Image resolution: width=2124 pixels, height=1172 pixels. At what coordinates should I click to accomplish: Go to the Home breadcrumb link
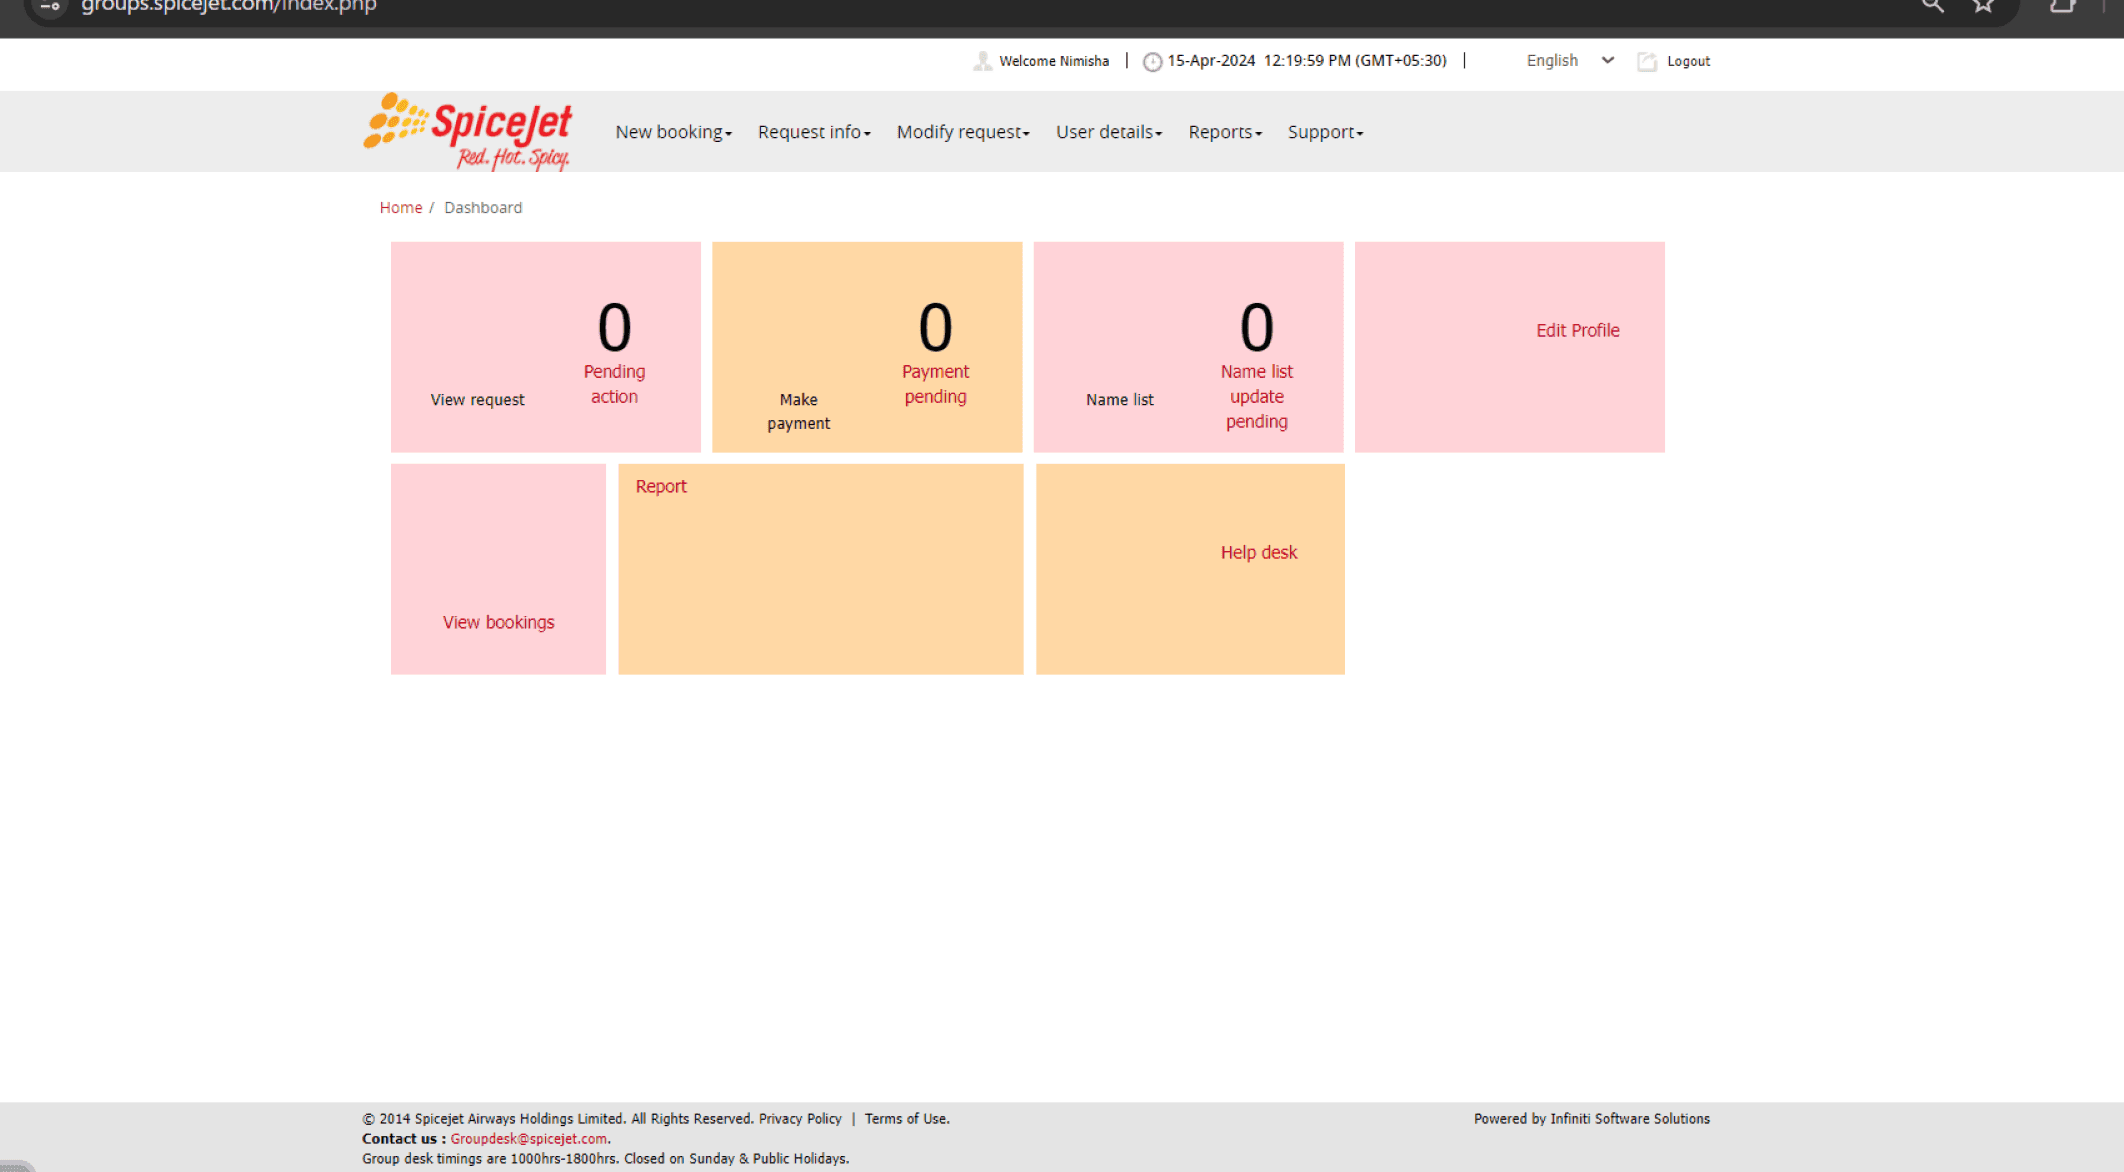[x=400, y=207]
